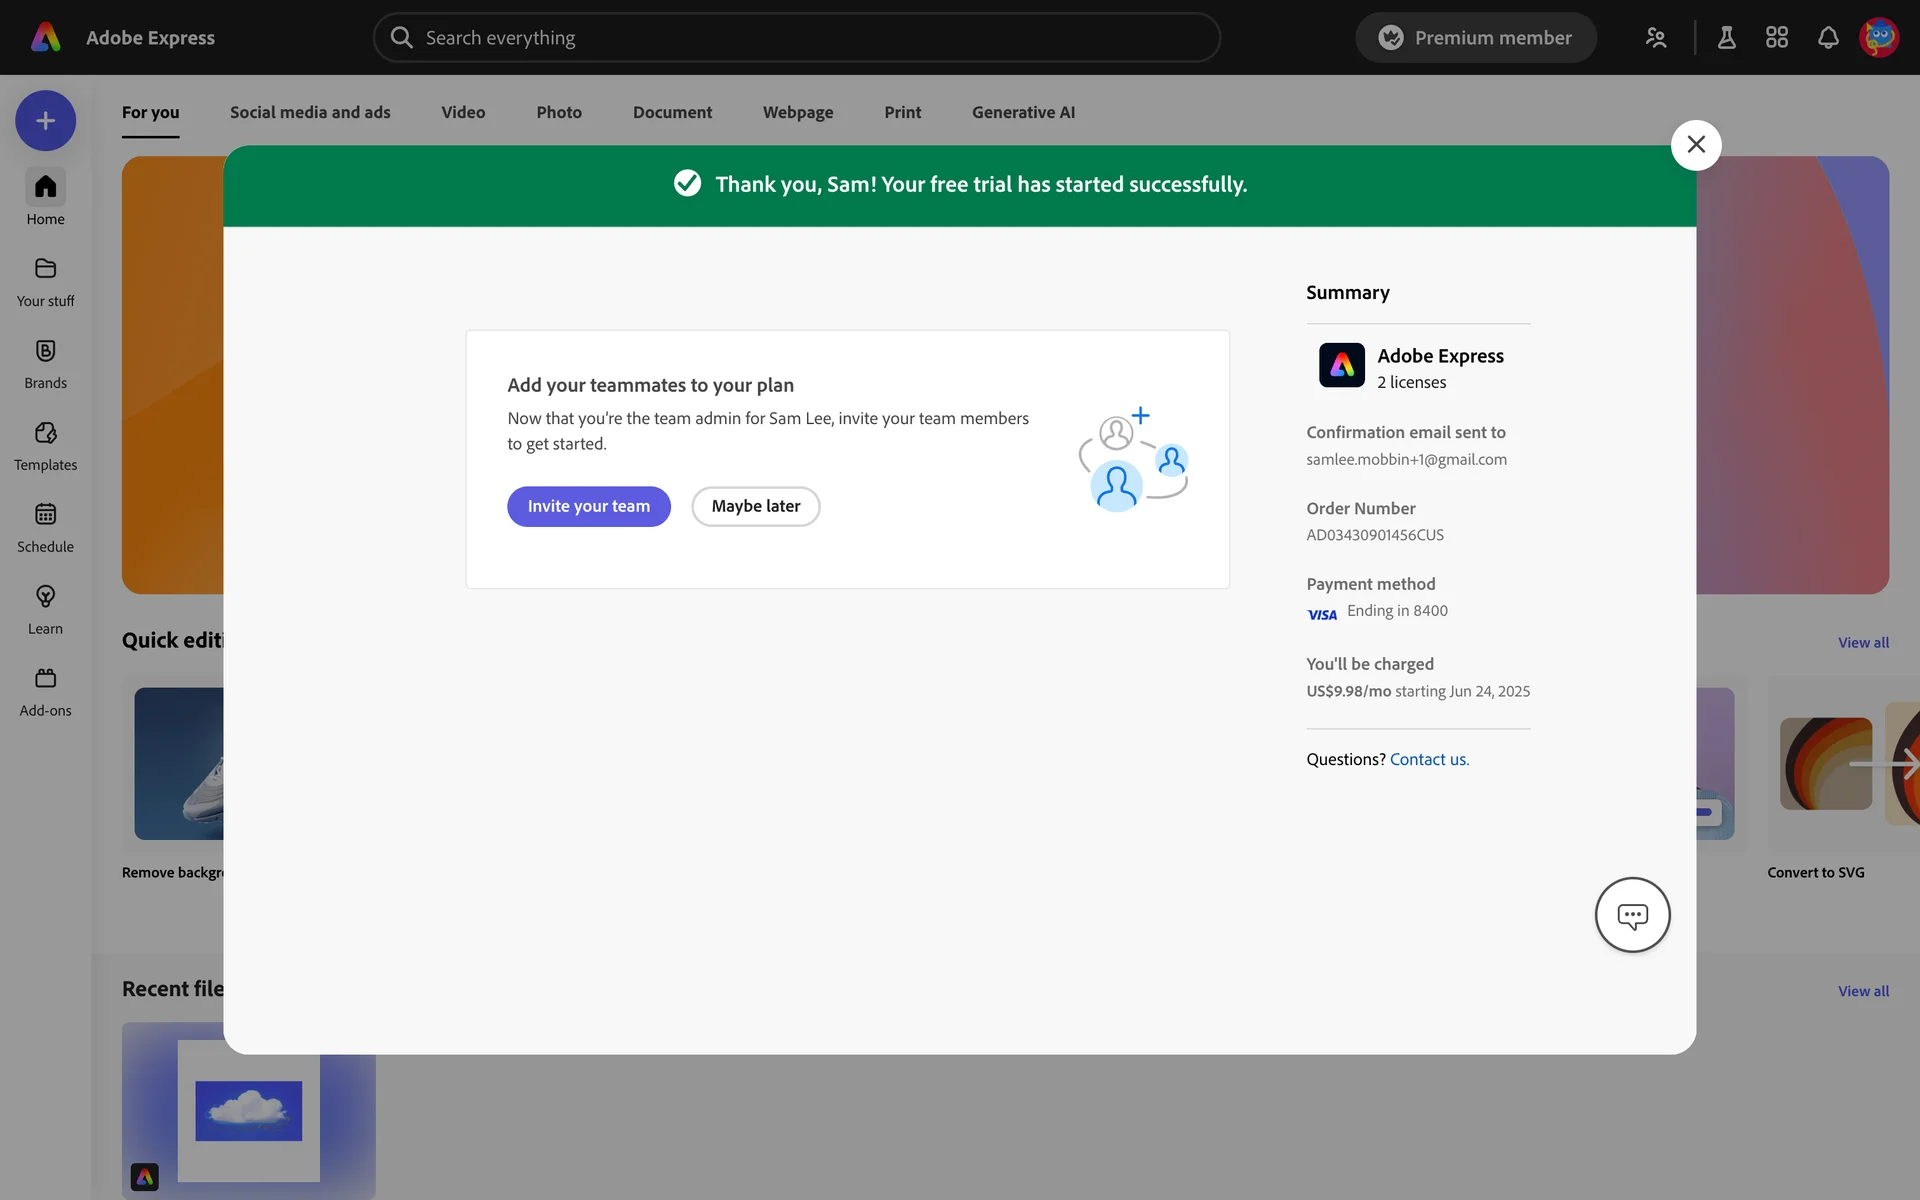This screenshot has height=1200, width=1920.
Task: Open the Learn lightbulb section
Action: (45, 609)
